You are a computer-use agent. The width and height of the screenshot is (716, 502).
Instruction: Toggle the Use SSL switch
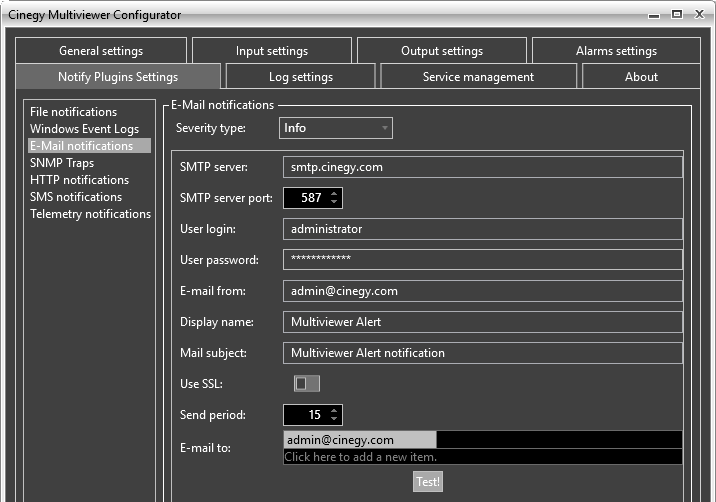coord(307,383)
